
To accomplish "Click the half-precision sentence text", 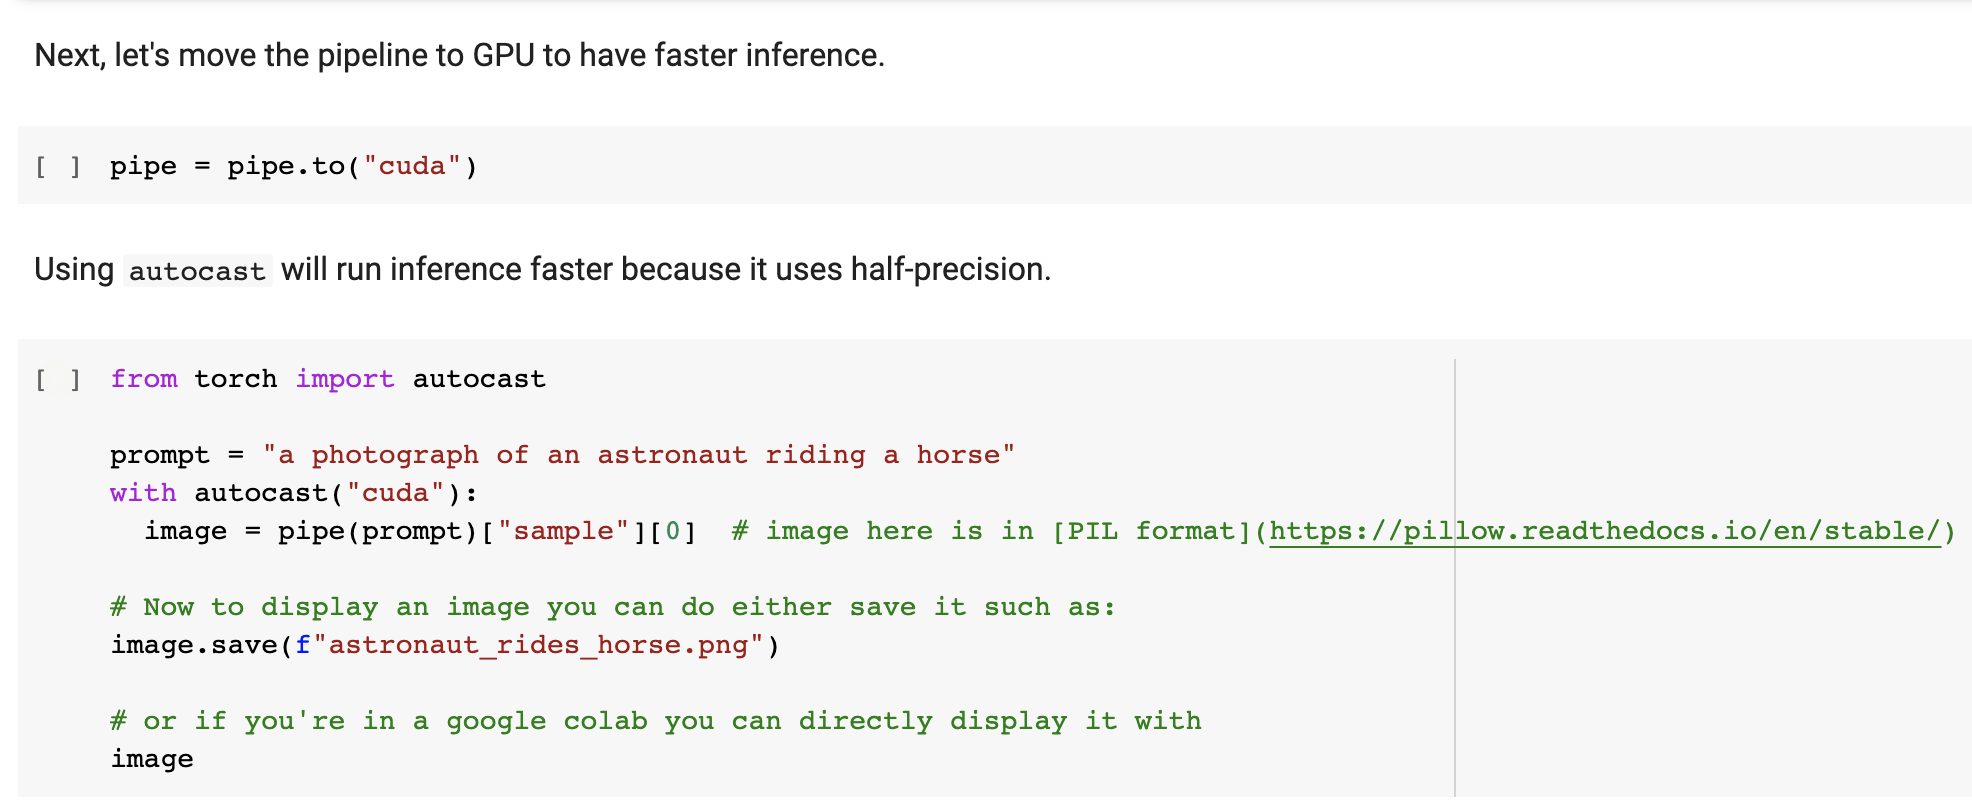I will pyautogui.click(x=665, y=269).
